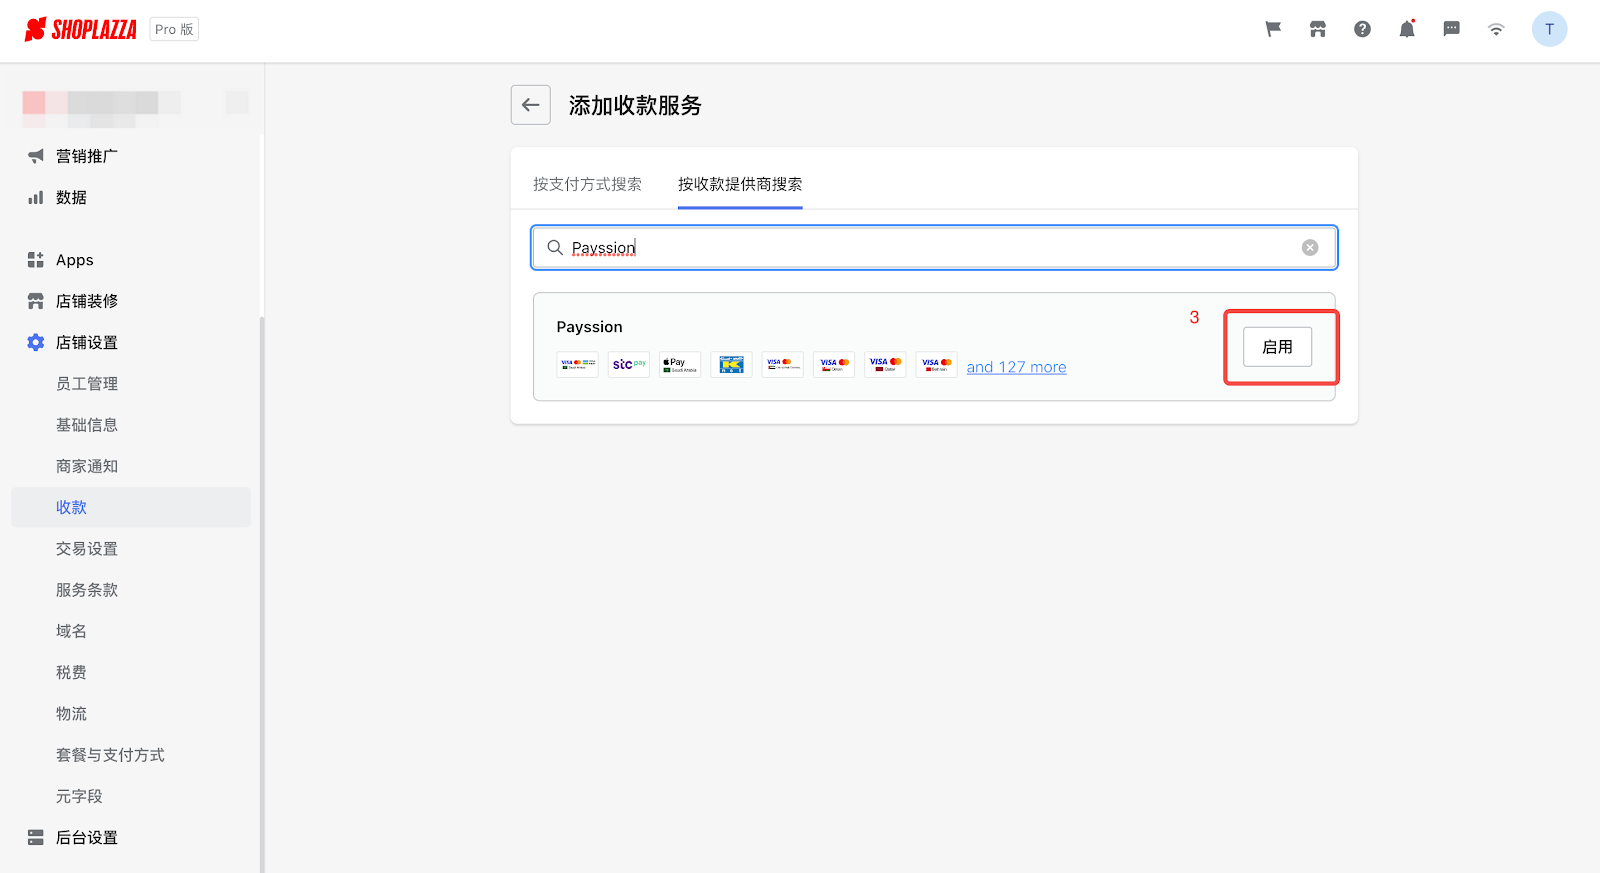Click the Visa Mastercard Qatar icon

pos(885,364)
